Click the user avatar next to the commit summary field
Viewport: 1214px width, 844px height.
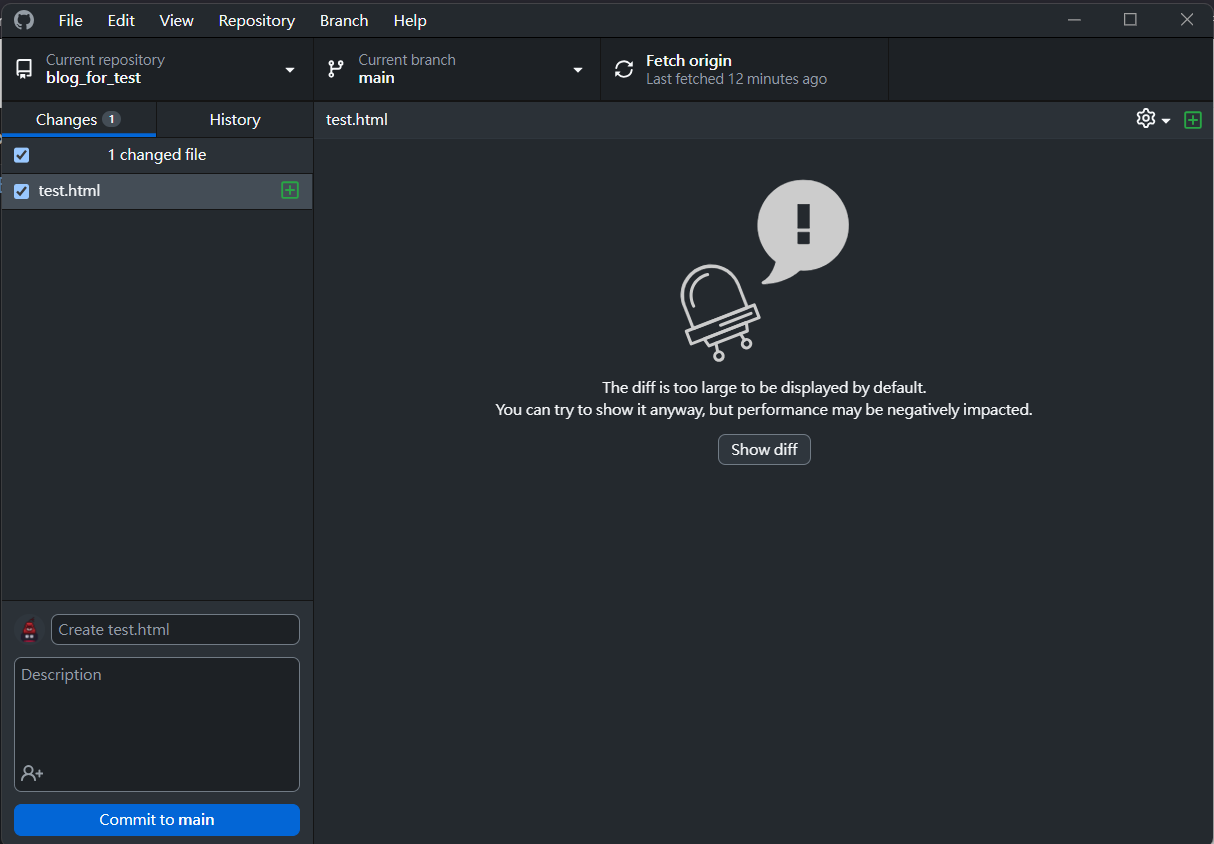30,630
